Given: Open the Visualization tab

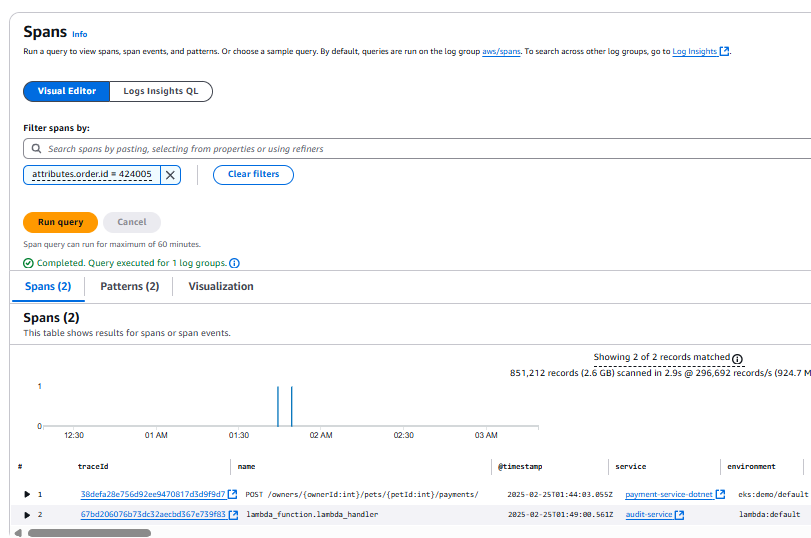Looking at the screenshot, I should [221, 286].
